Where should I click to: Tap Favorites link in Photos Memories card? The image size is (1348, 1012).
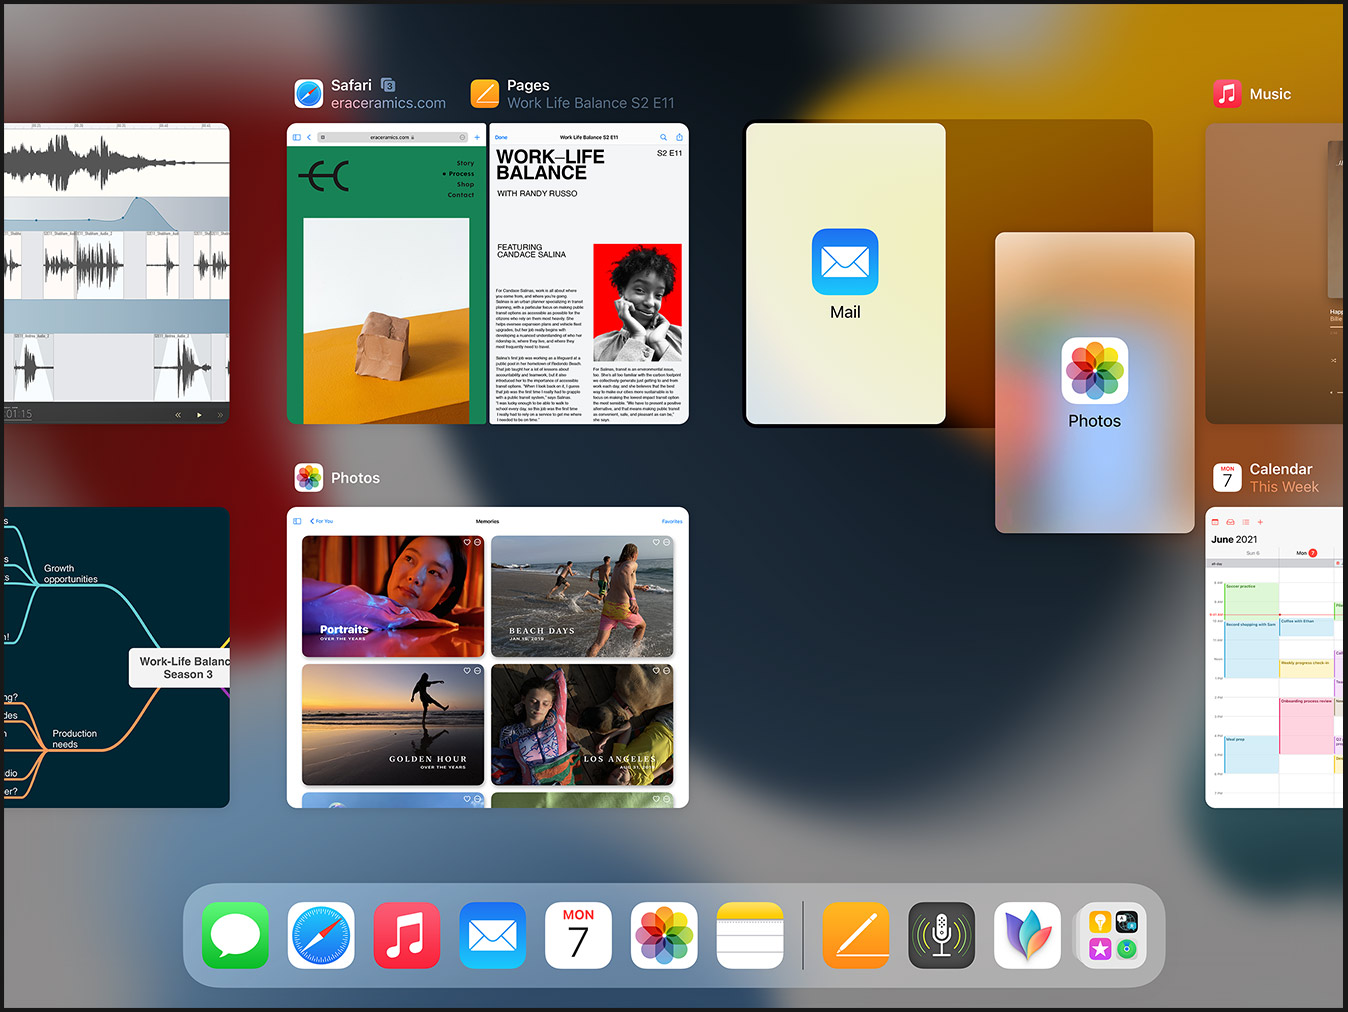pyautogui.click(x=672, y=521)
